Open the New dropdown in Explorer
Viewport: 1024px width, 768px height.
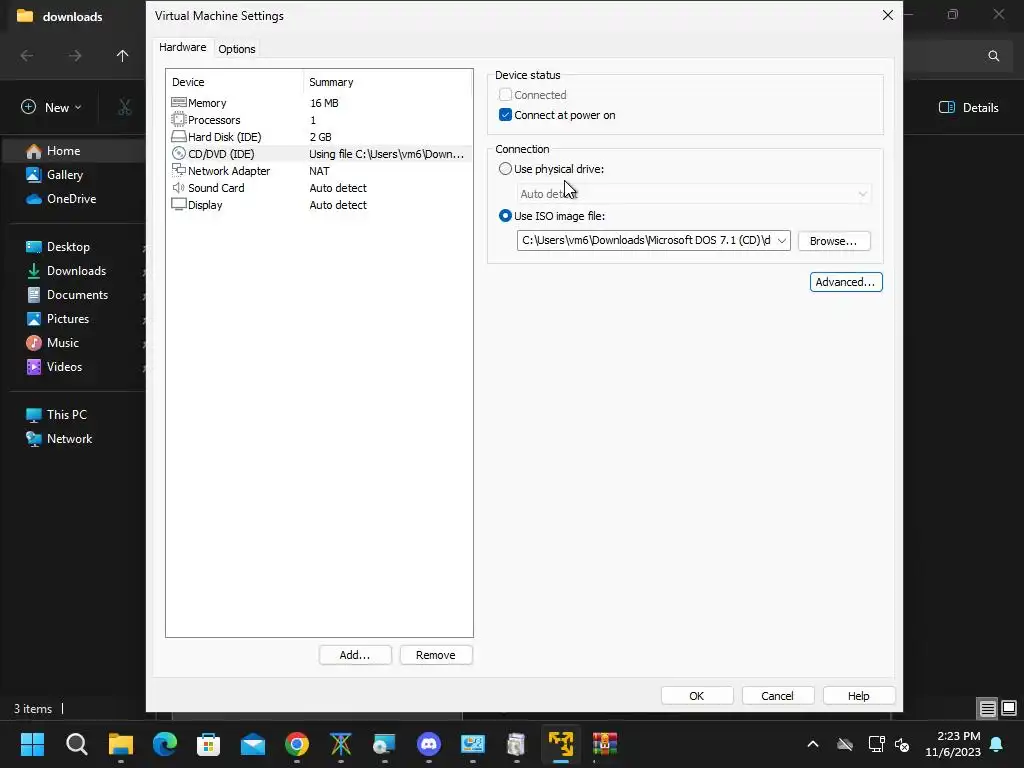(52, 107)
